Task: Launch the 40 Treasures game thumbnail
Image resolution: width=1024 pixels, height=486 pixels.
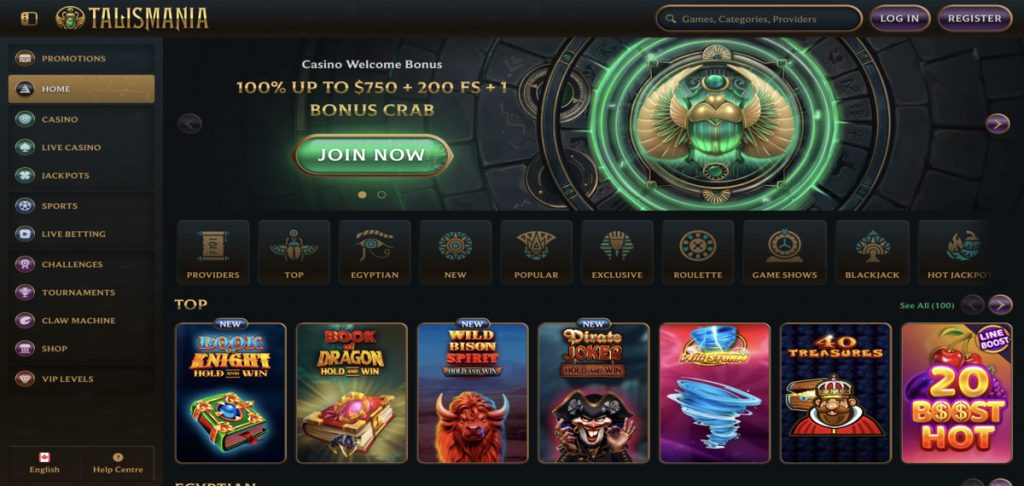Action: [x=836, y=393]
